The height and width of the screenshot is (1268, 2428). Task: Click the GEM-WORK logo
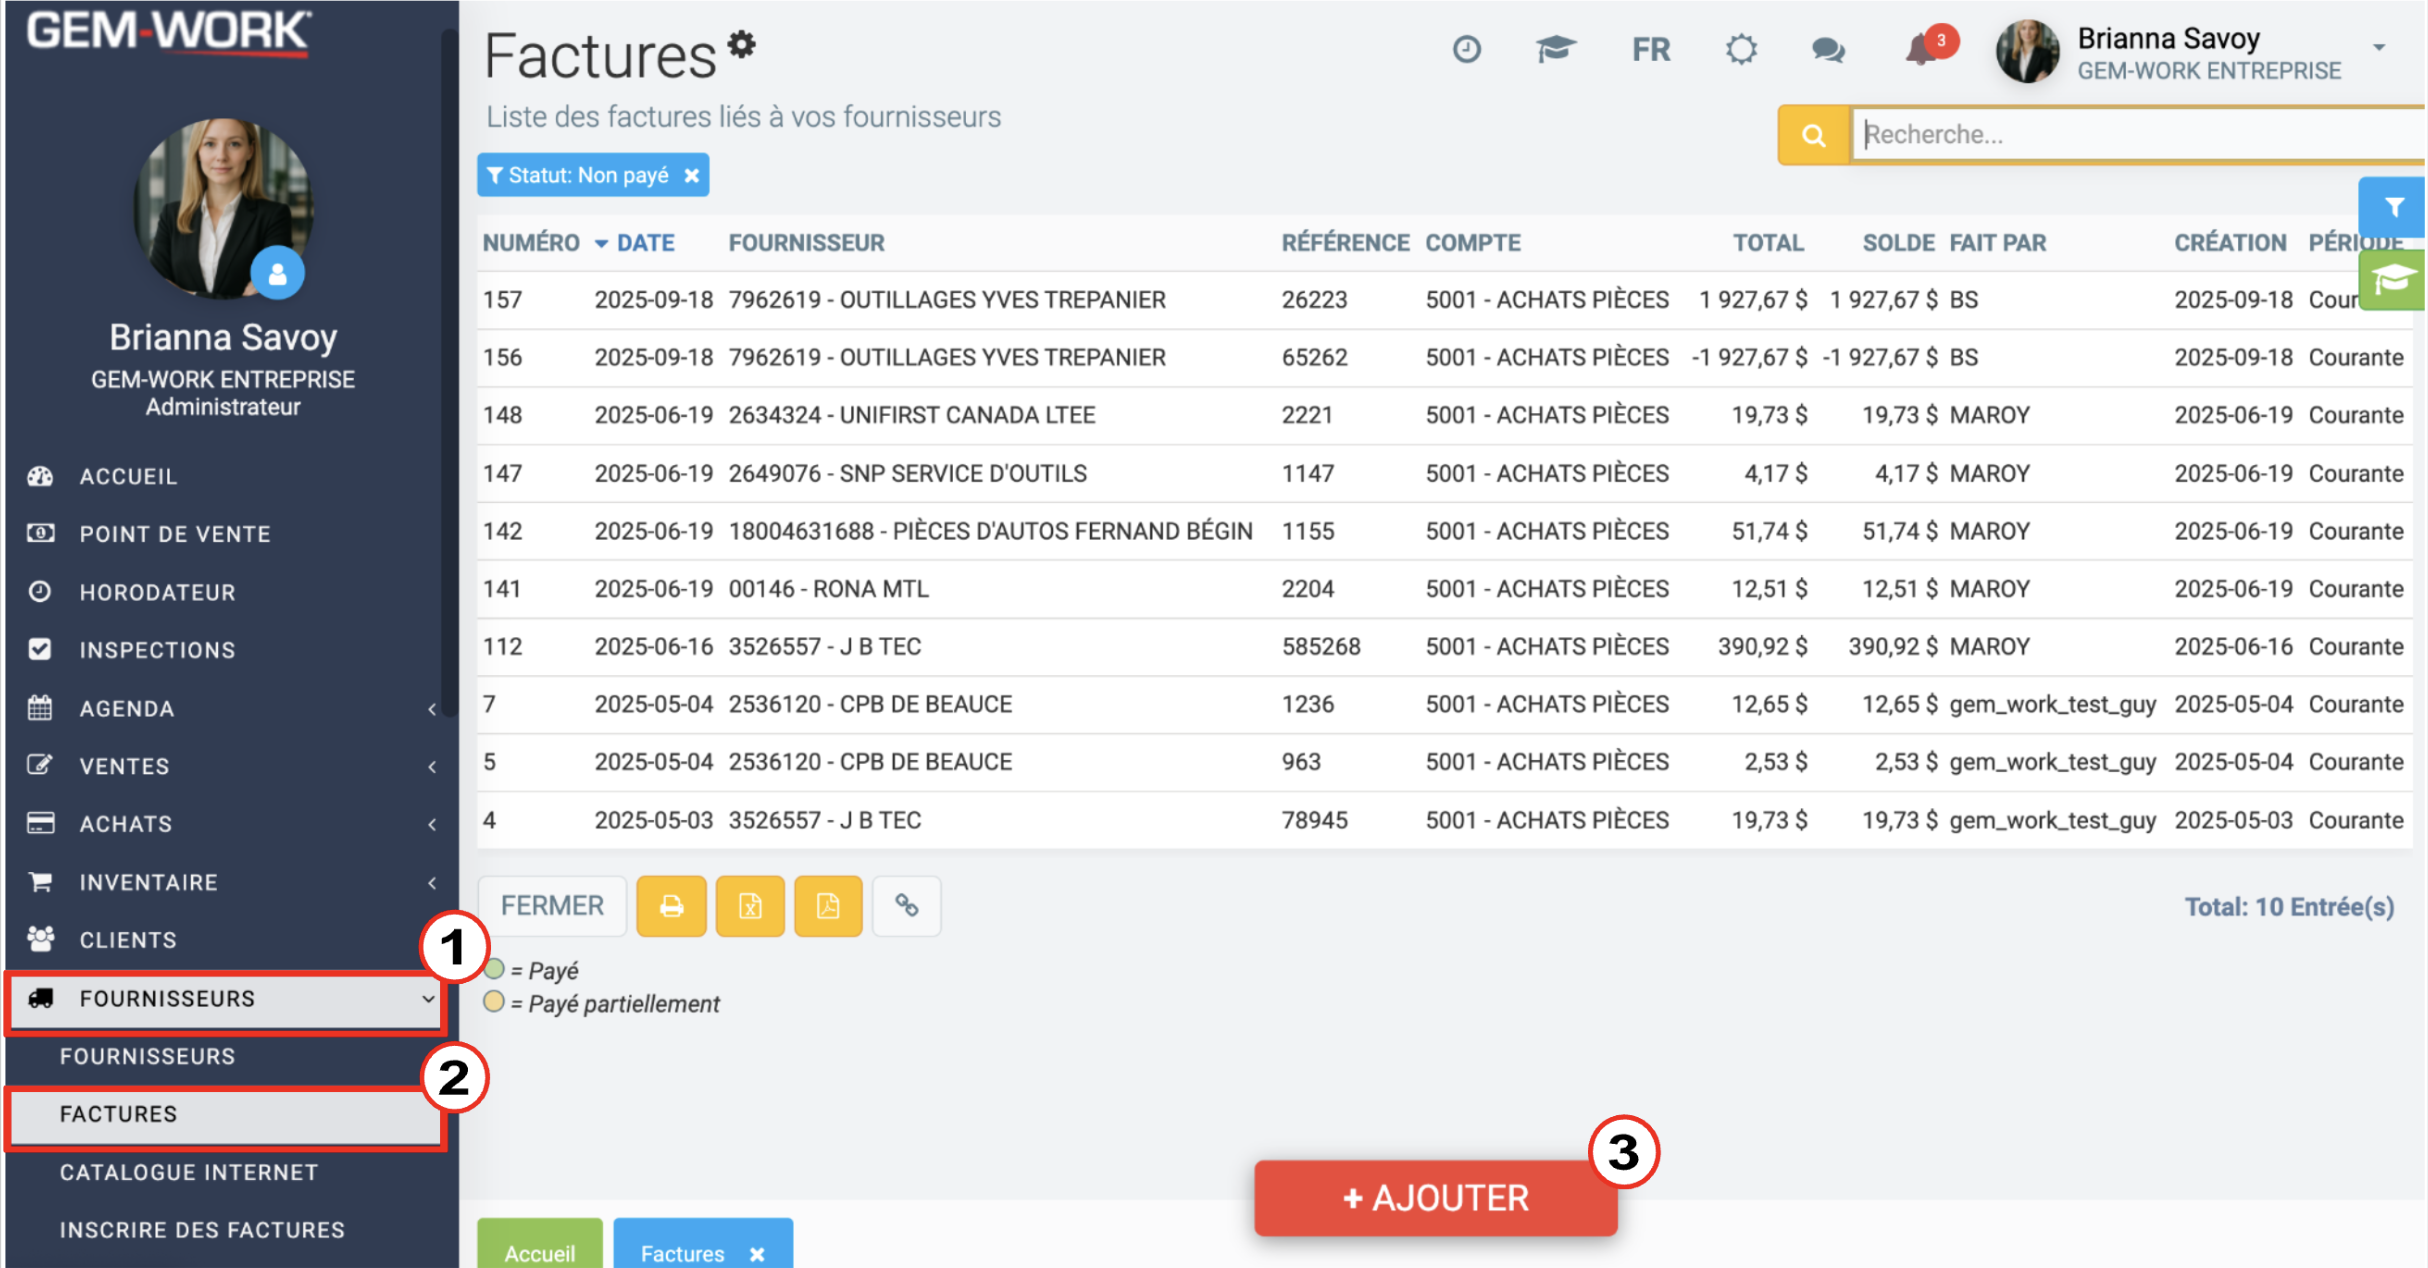click(x=168, y=32)
